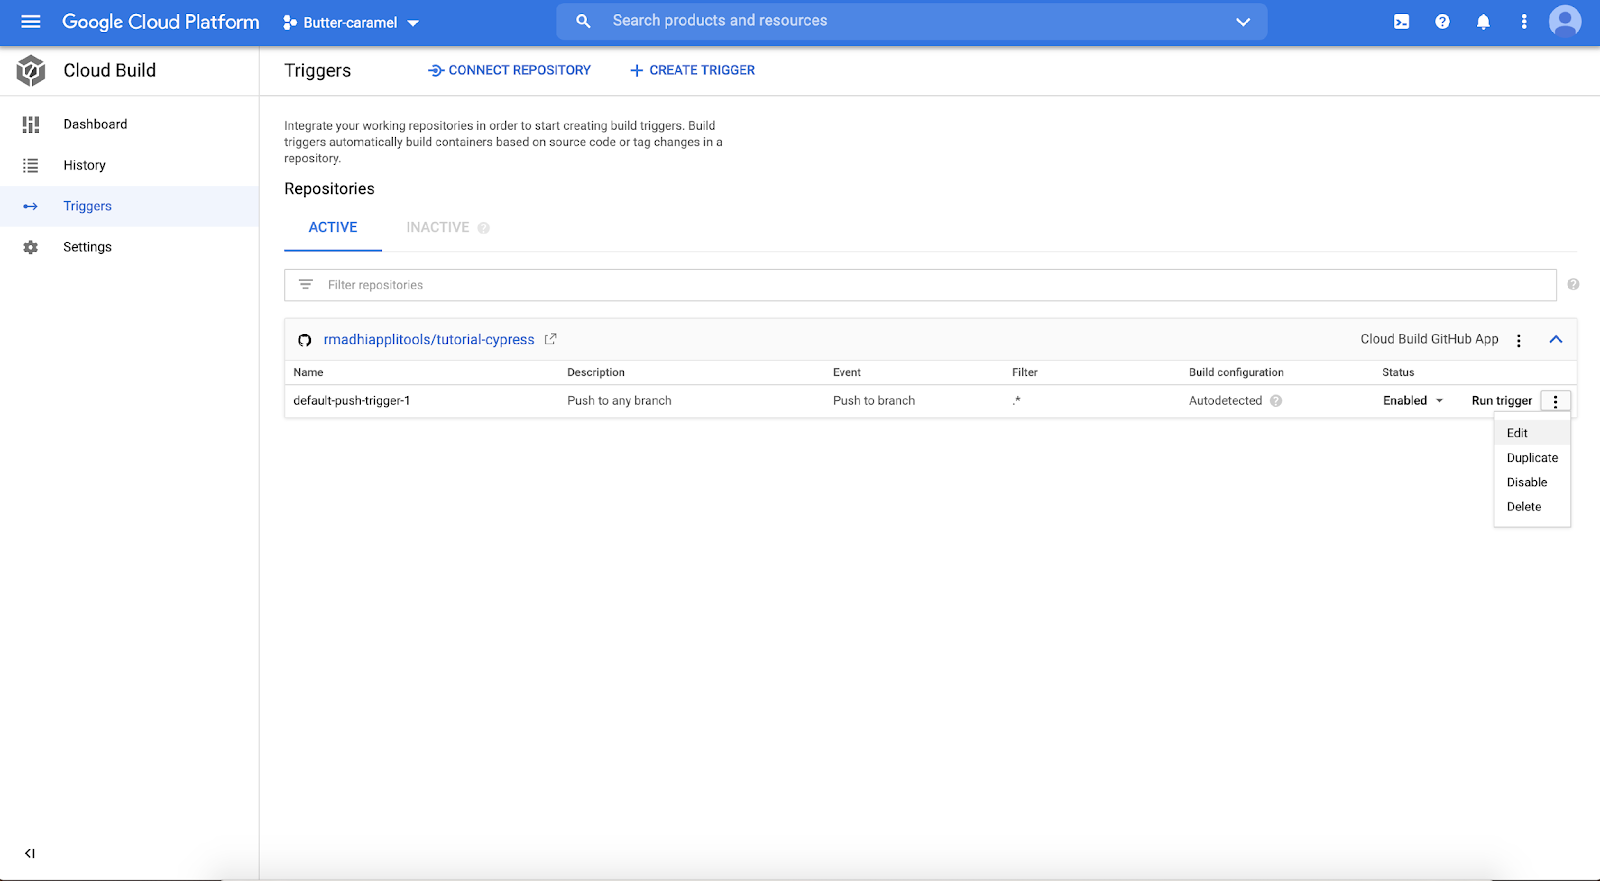
Task: Open external link icon beside tutorial-cypress repository
Action: pos(550,339)
